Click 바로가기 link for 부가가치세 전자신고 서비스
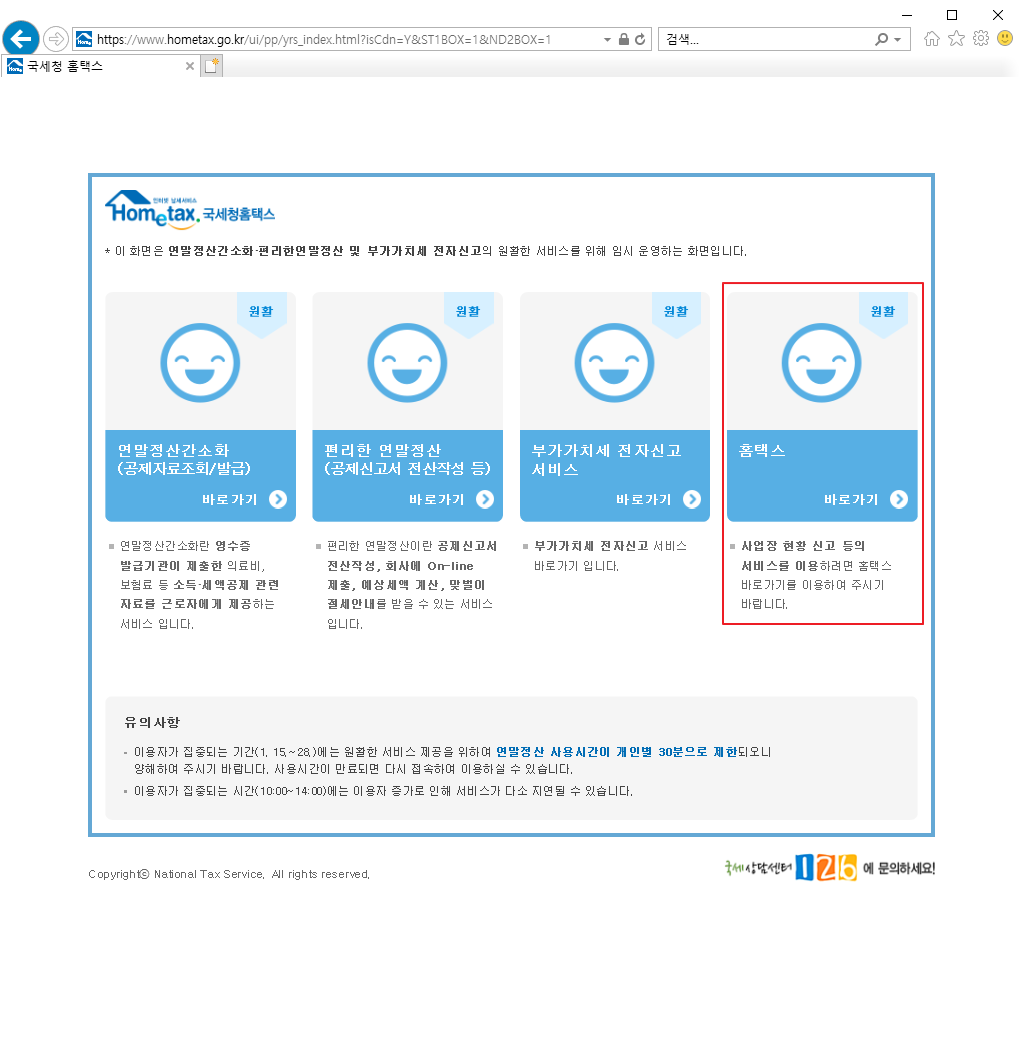Screen dimensions: 1022x1040 pyautogui.click(x=643, y=499)
